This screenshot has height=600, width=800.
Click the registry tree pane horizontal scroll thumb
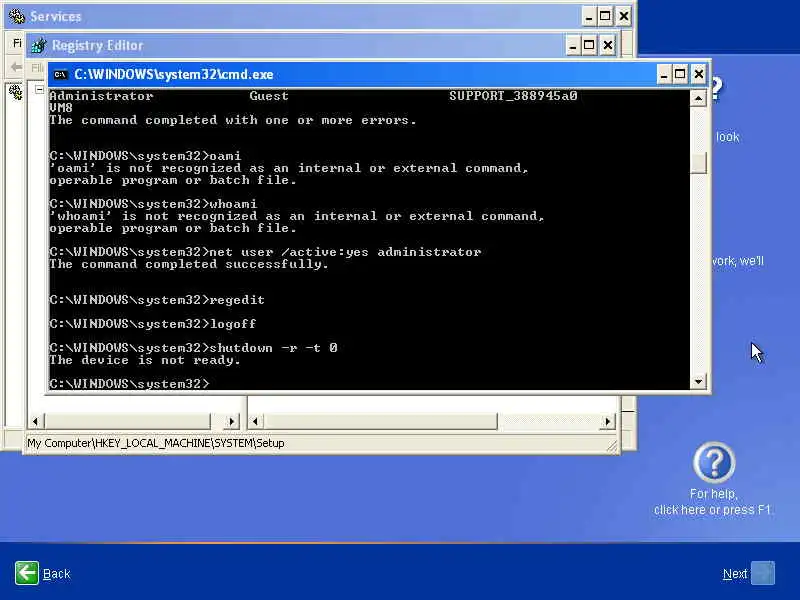(x=127, y=421)
